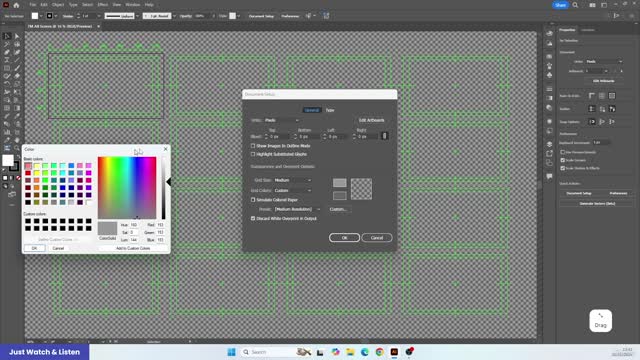Viewport: 640px width, 360px height.
Task: Click Cancel in the Document Setup dialog
Action: (377, 238)
